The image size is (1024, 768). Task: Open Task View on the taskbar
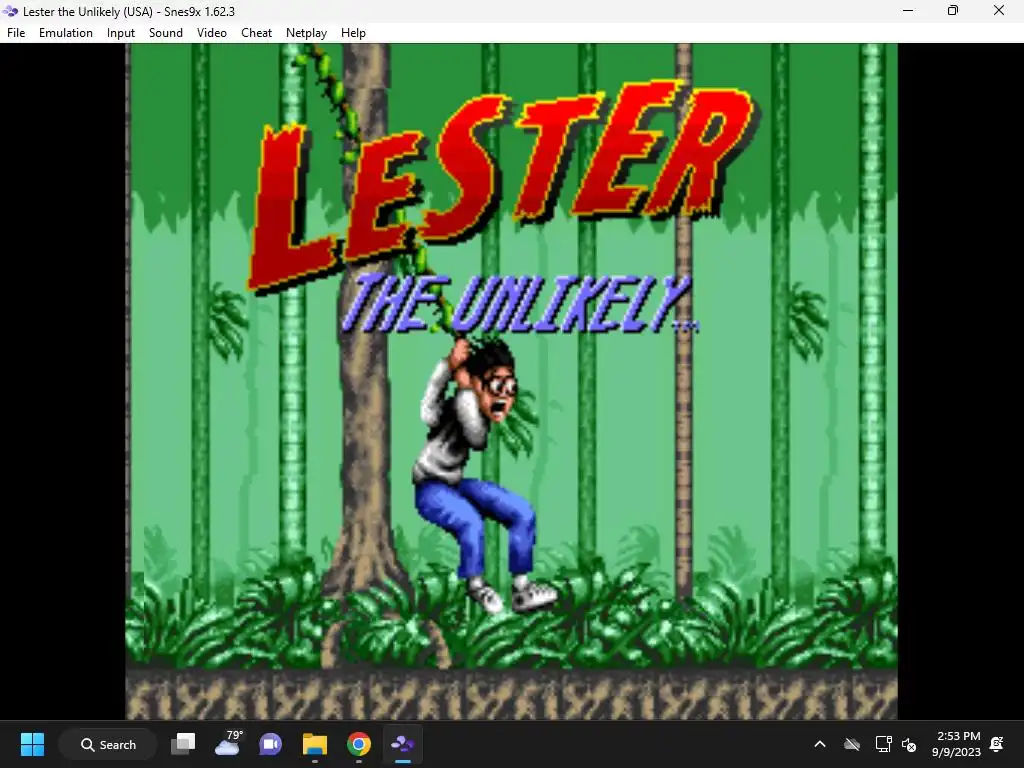click(x=183, y=744)
